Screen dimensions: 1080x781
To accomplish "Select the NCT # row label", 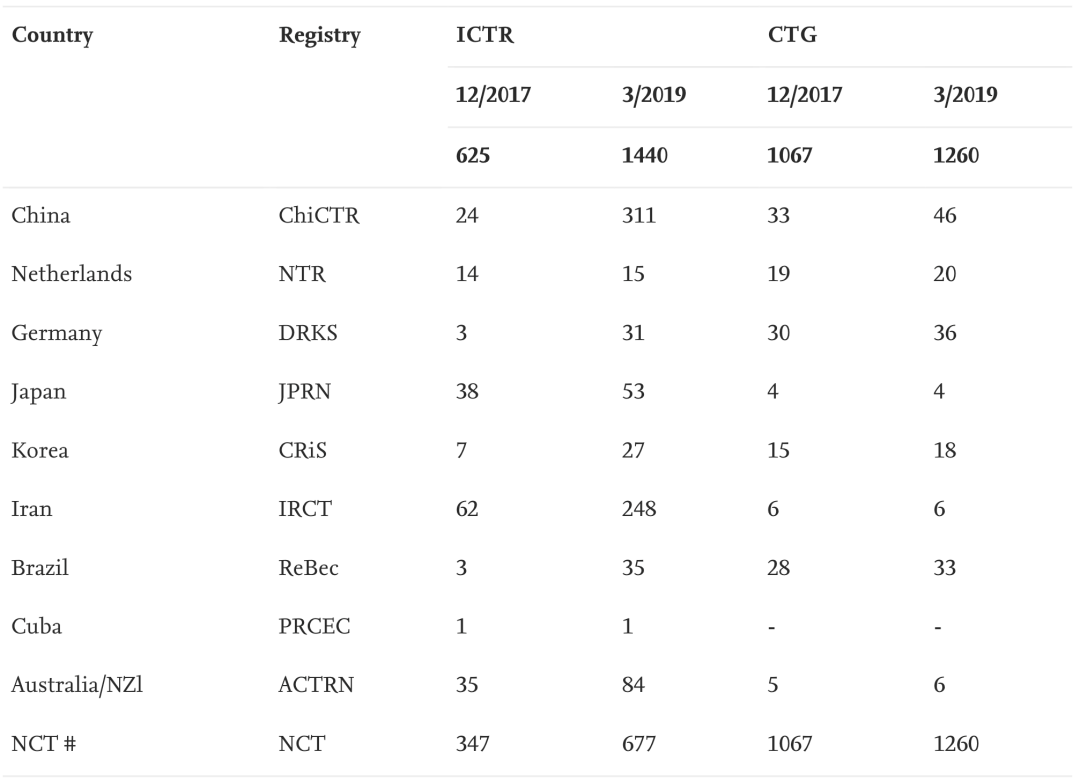I will click(43, 744).
